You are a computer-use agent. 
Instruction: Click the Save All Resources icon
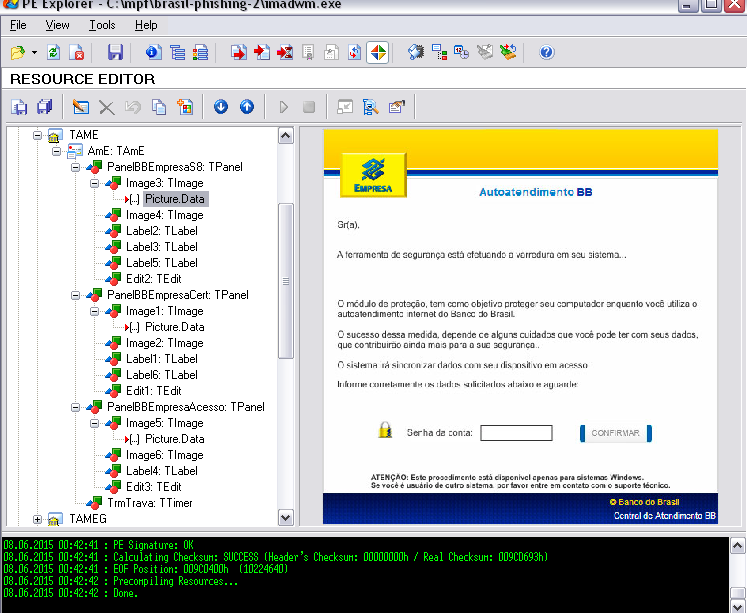pos(44,107)
